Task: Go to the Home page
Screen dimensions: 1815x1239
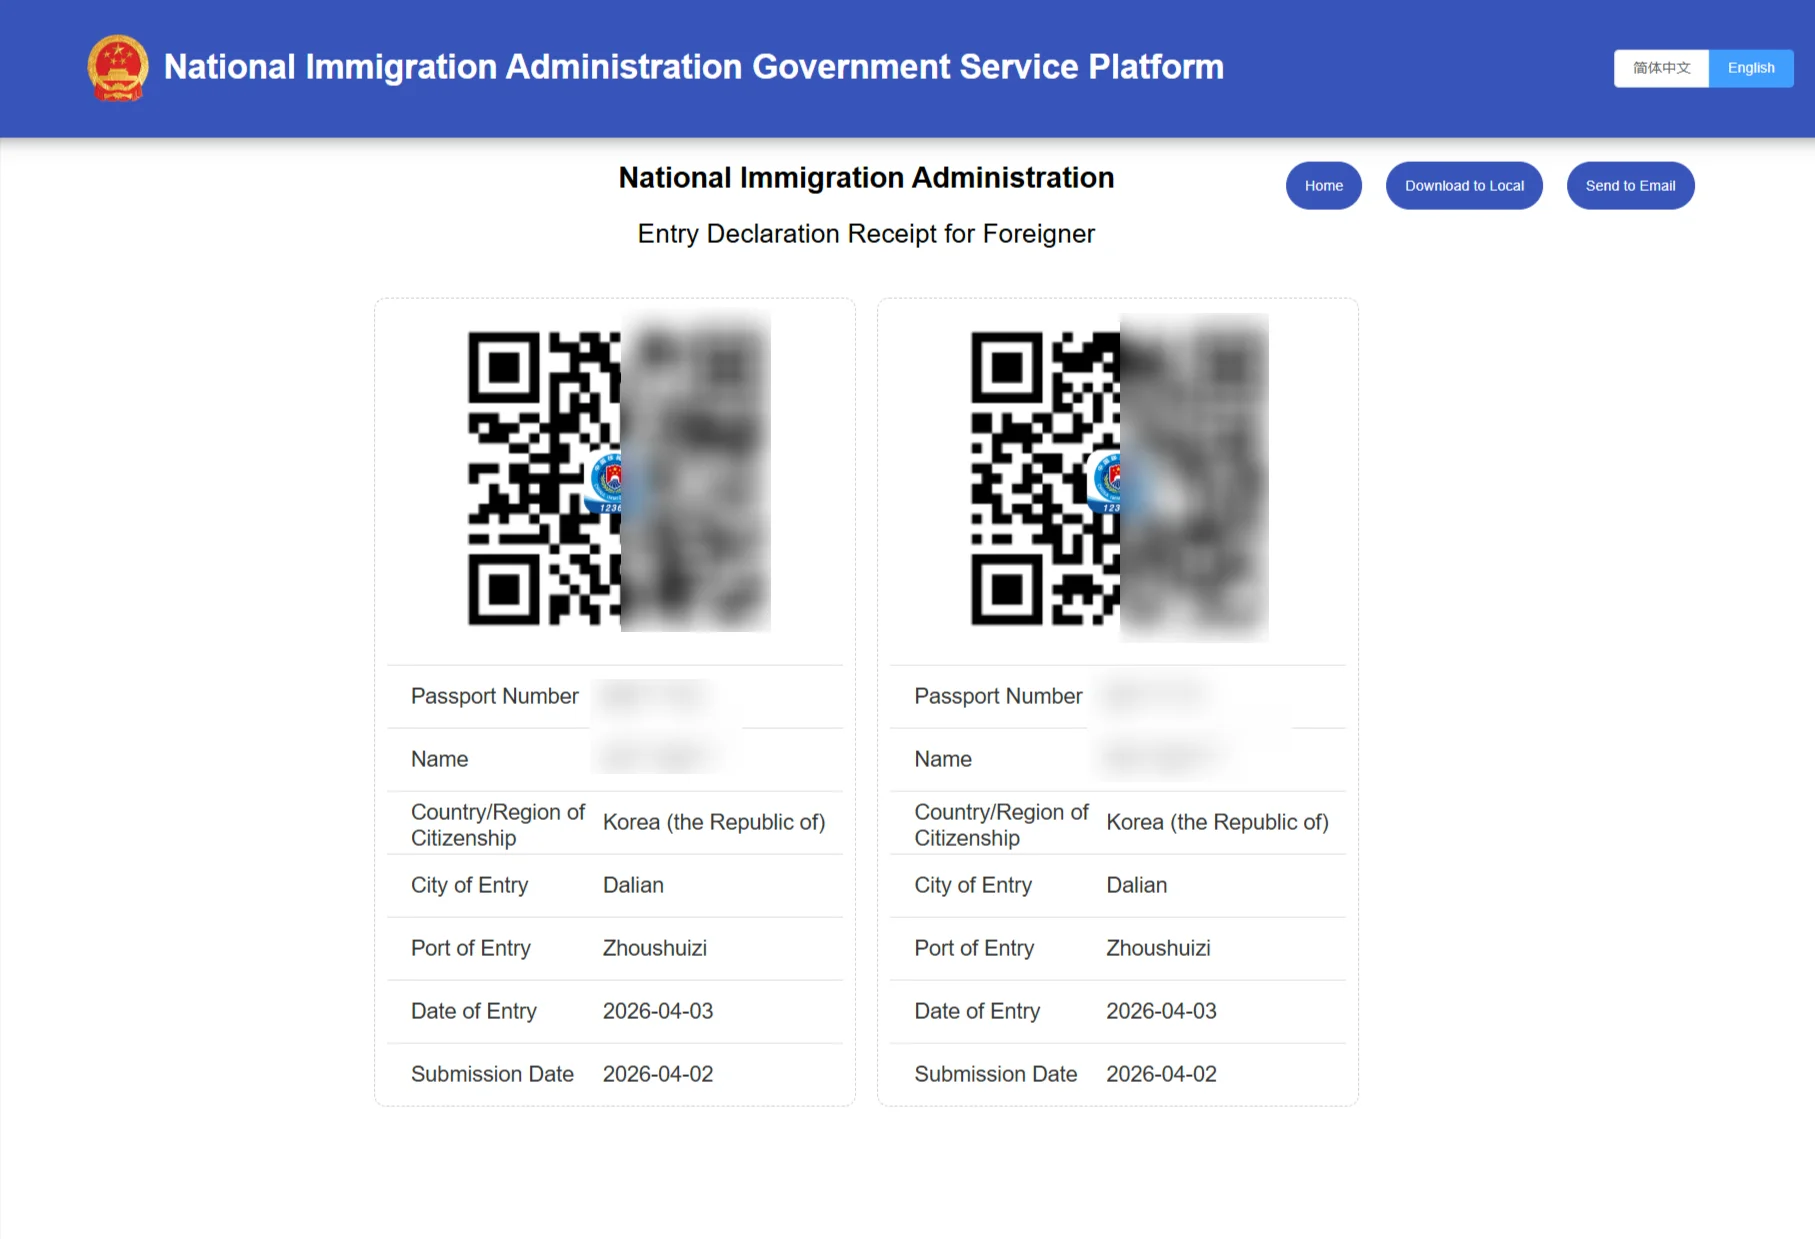Action: 1323,186
